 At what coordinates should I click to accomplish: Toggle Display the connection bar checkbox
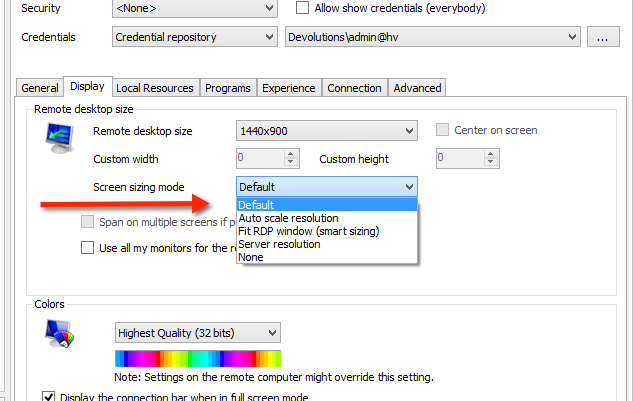click(x=49, y=397)
